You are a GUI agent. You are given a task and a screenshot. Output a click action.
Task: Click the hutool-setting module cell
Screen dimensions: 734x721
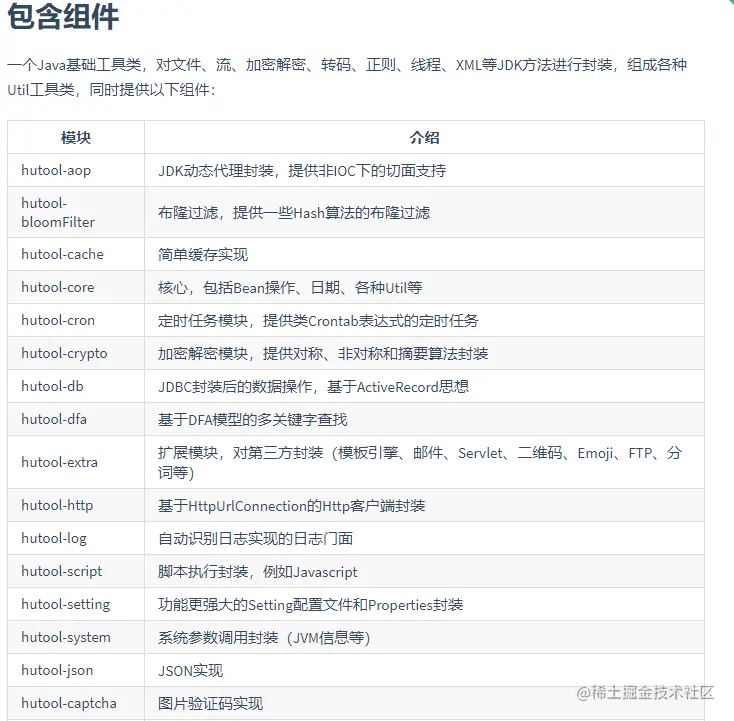click(76, 604)
